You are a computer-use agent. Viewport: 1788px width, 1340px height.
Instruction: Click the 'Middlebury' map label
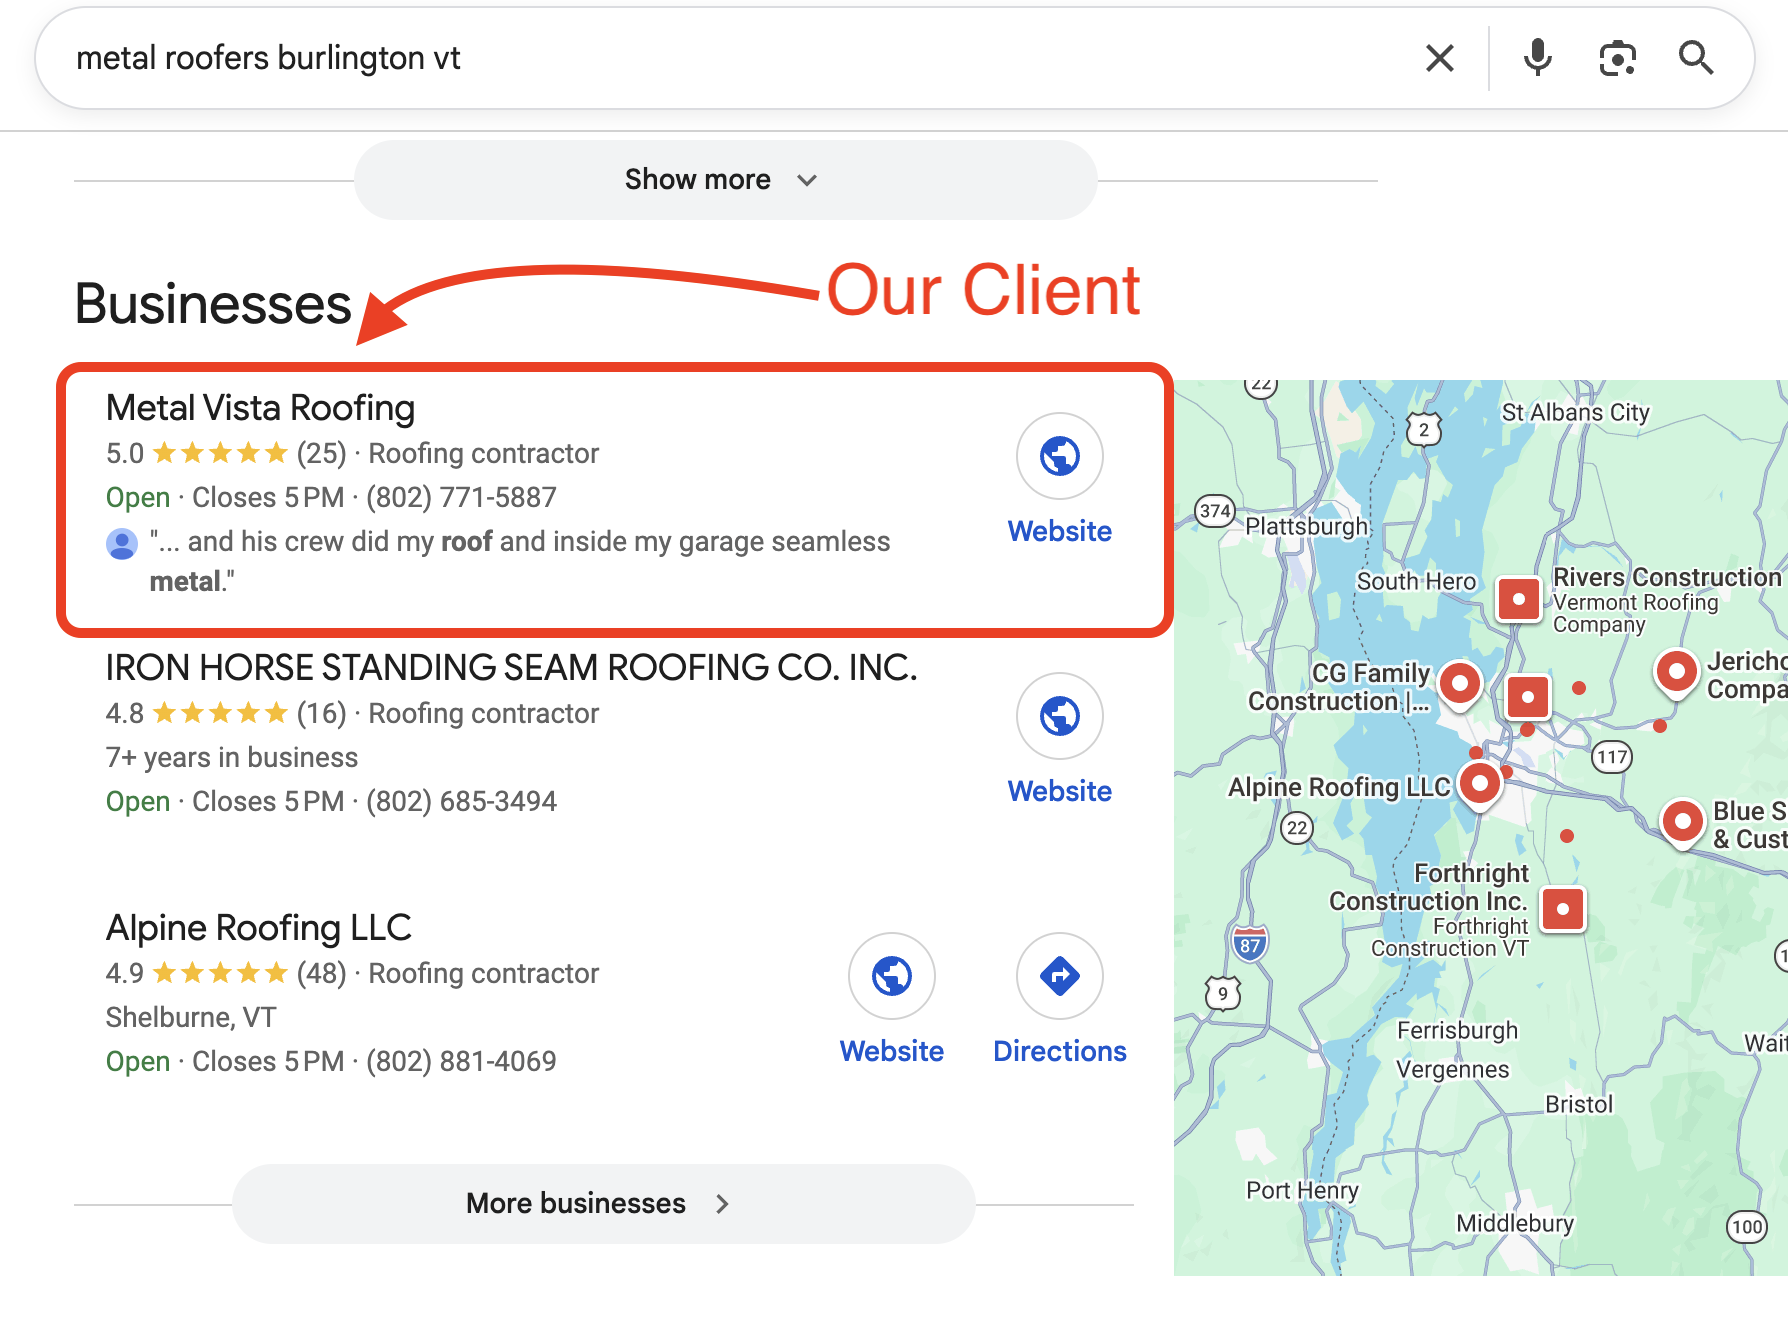coord(1515,1223)
